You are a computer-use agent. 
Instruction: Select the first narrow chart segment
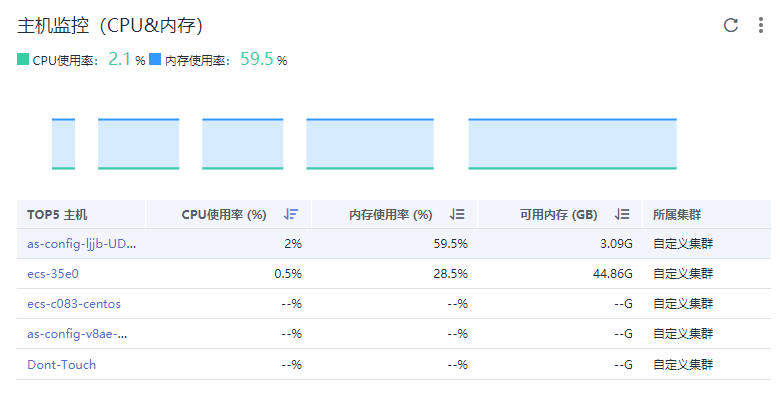point(63,144)
